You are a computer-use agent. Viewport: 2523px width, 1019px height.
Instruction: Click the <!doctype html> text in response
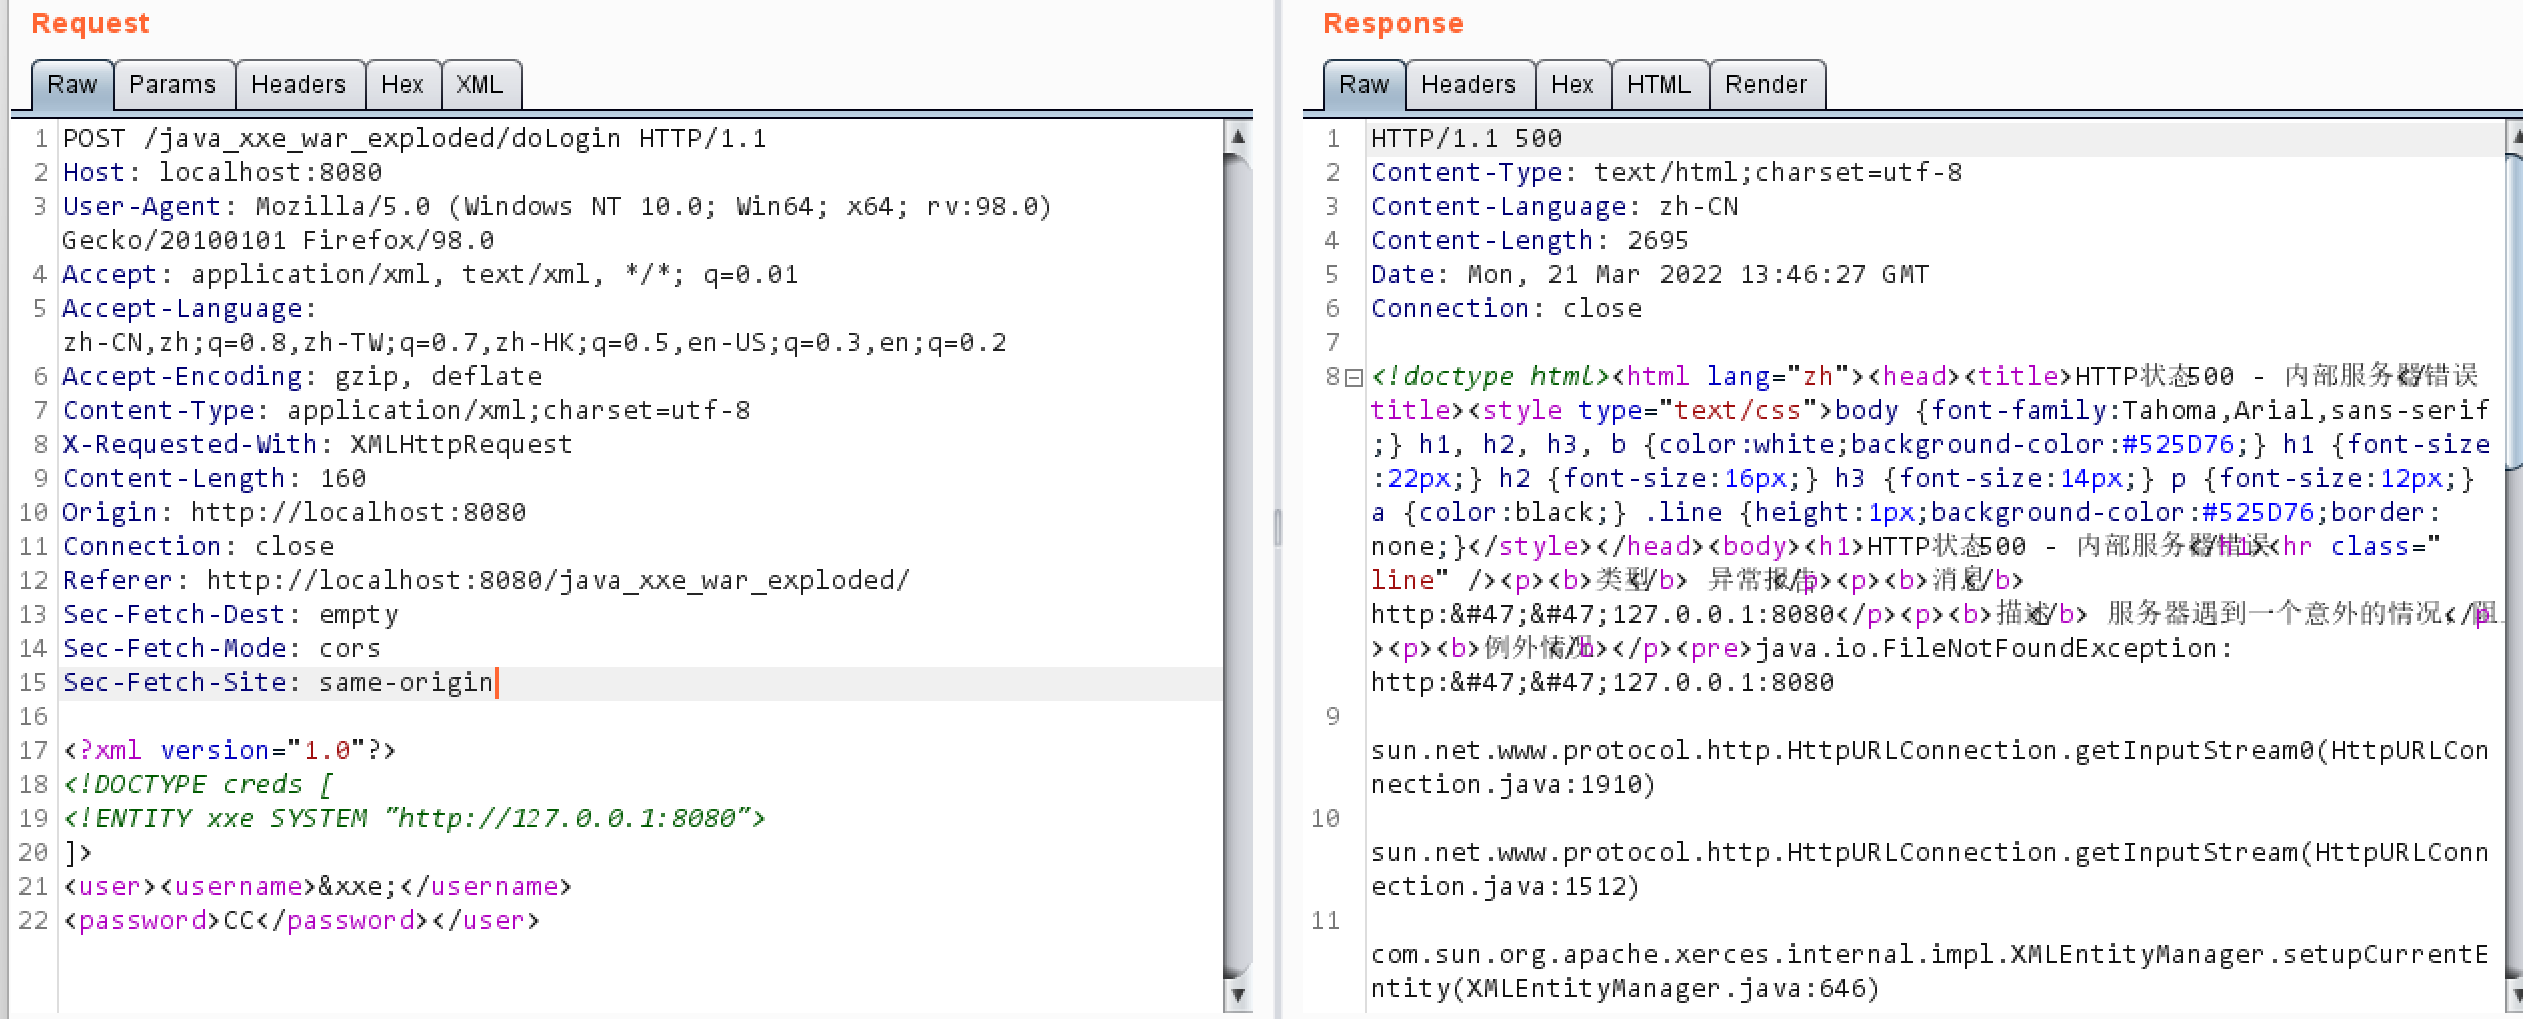[1490, 376]
